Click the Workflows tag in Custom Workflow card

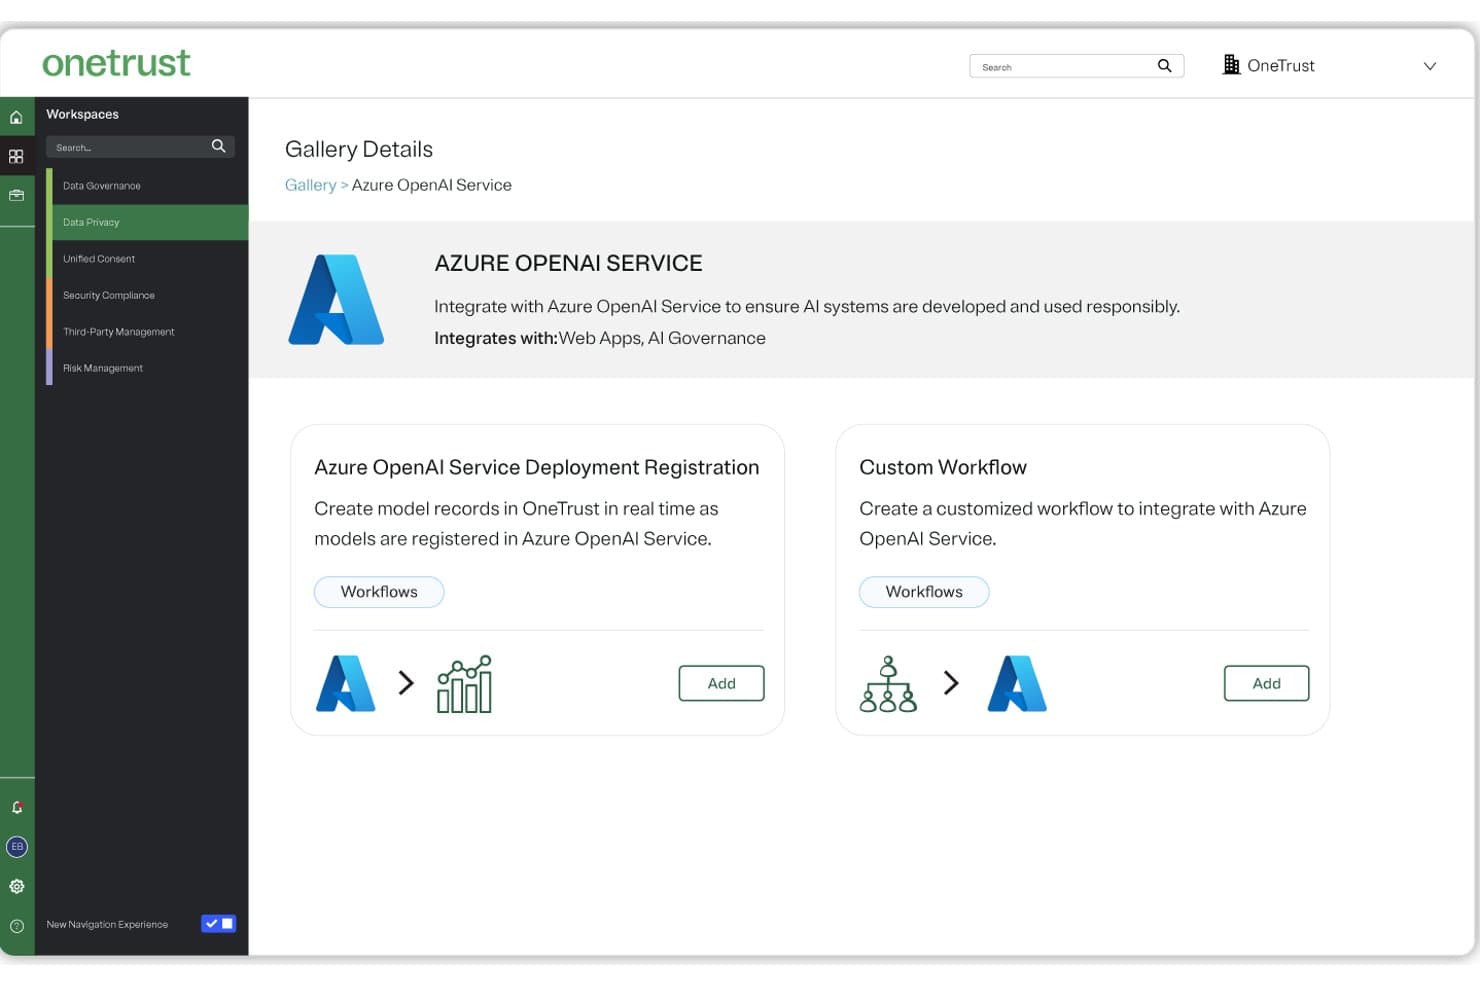(924, 592)
